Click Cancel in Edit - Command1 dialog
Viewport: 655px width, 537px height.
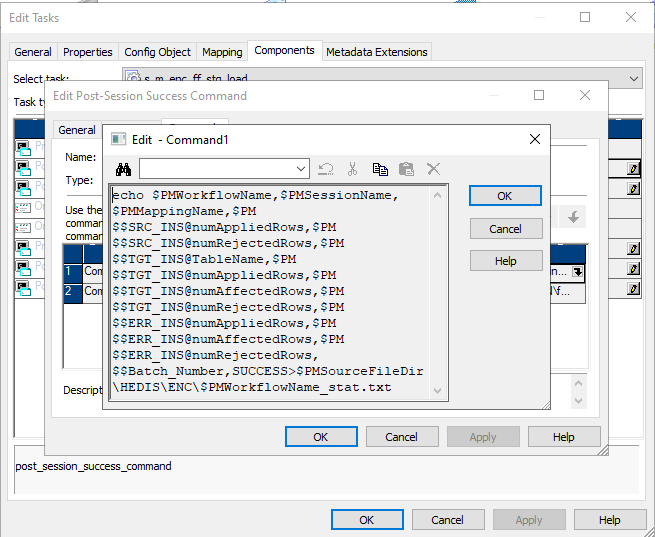coord(505,229)
